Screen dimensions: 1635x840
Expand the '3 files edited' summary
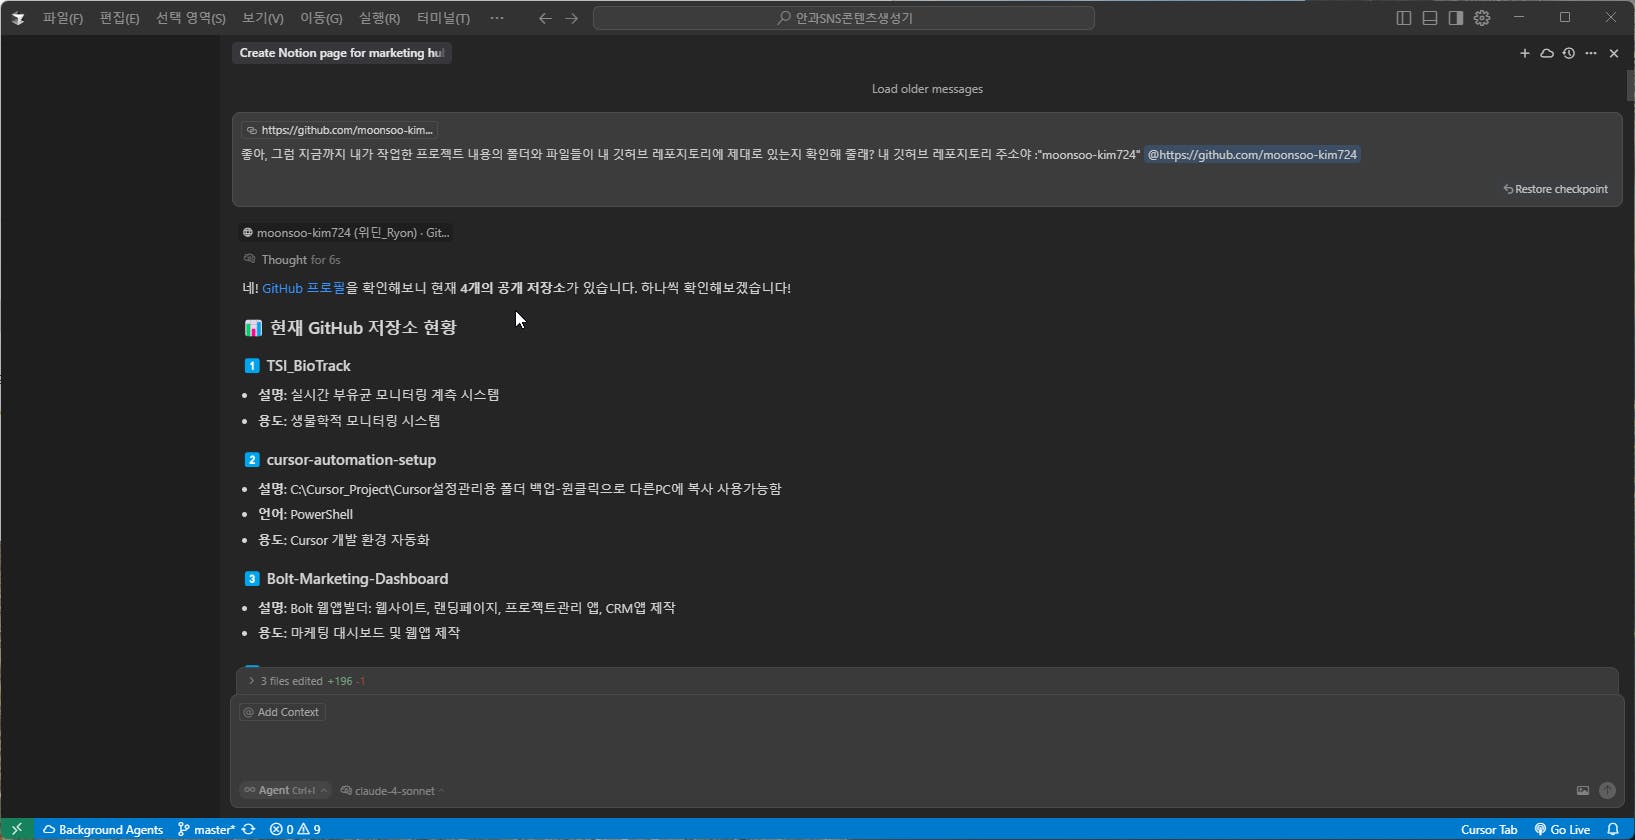click(306, 681)
